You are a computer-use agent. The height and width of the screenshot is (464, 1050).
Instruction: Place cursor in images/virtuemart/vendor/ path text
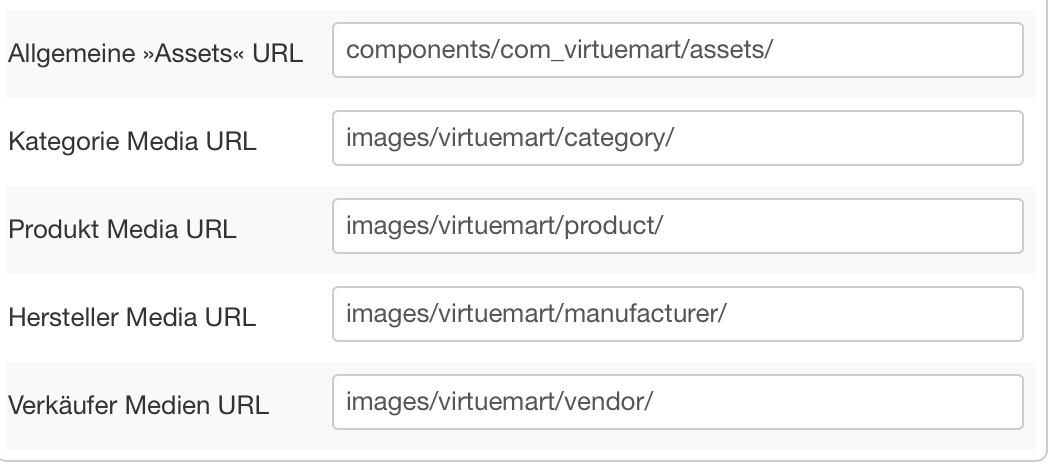point(499,402)
